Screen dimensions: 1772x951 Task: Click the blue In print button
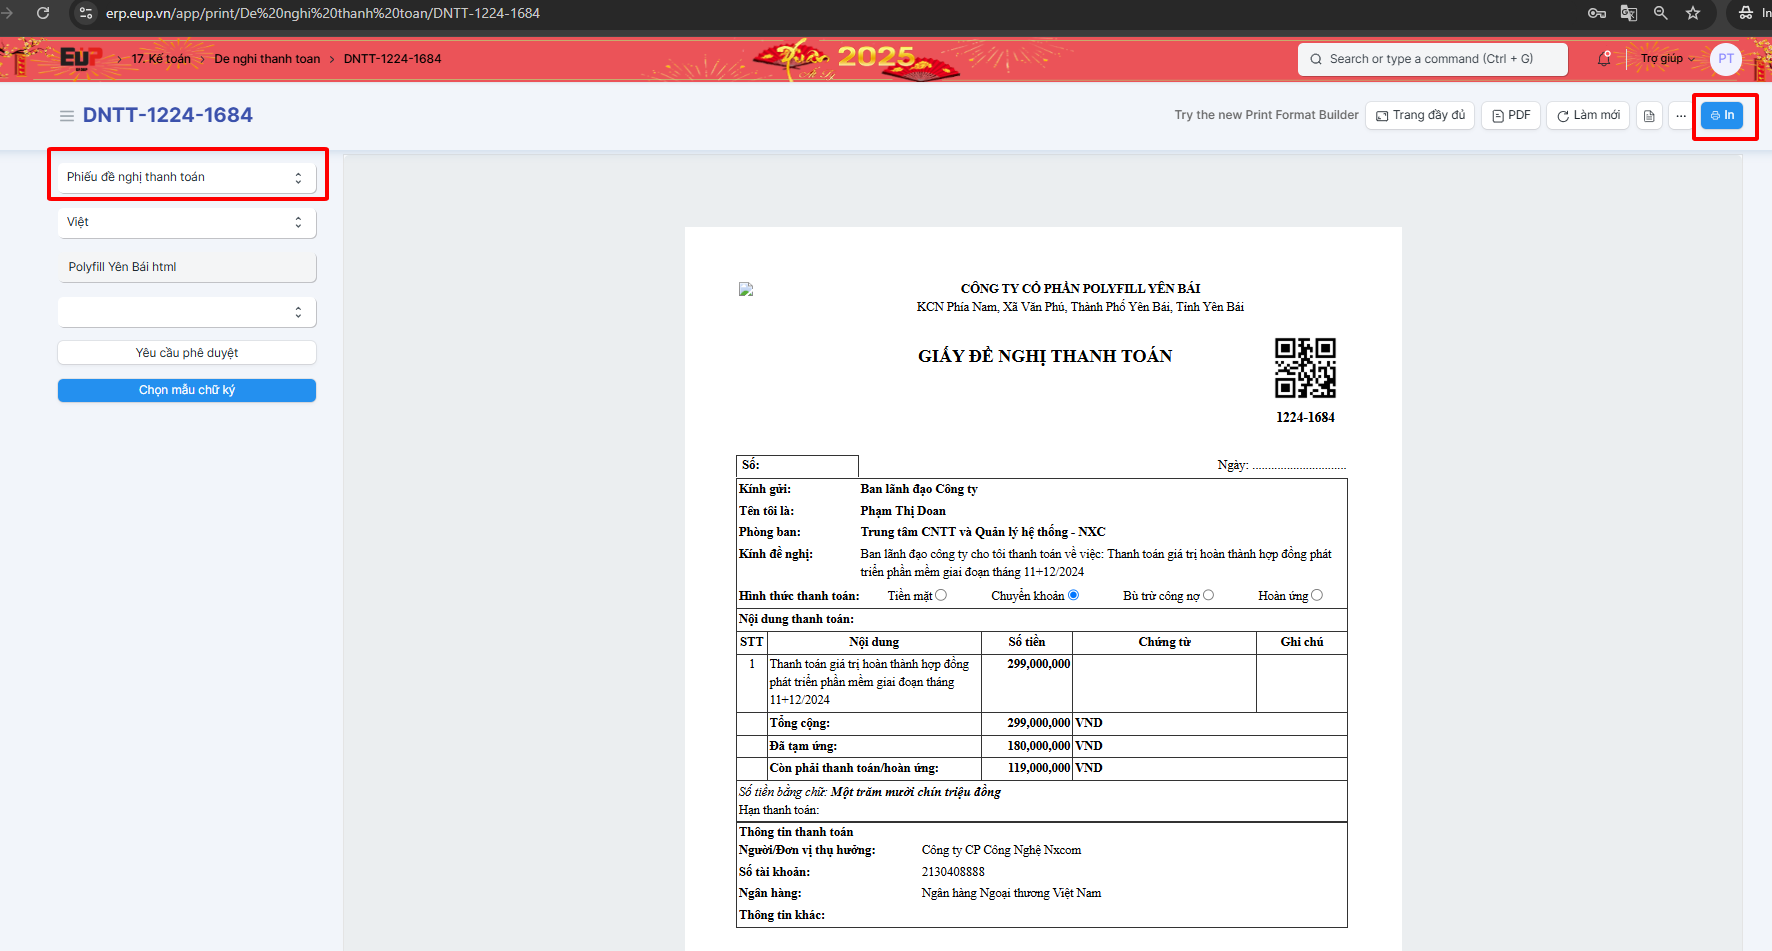[x=1722, y=116]
